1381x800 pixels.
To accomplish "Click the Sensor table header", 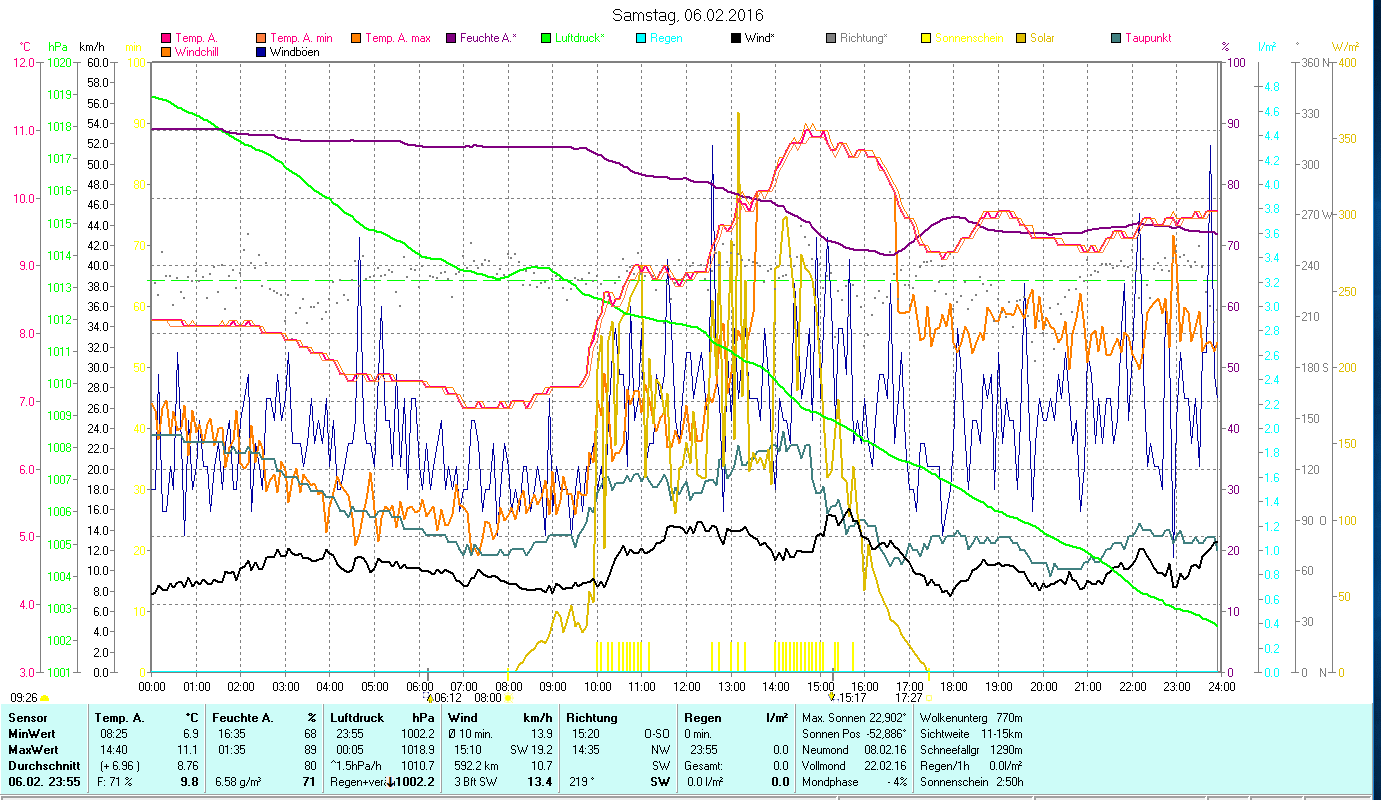I will pos(26,718).
